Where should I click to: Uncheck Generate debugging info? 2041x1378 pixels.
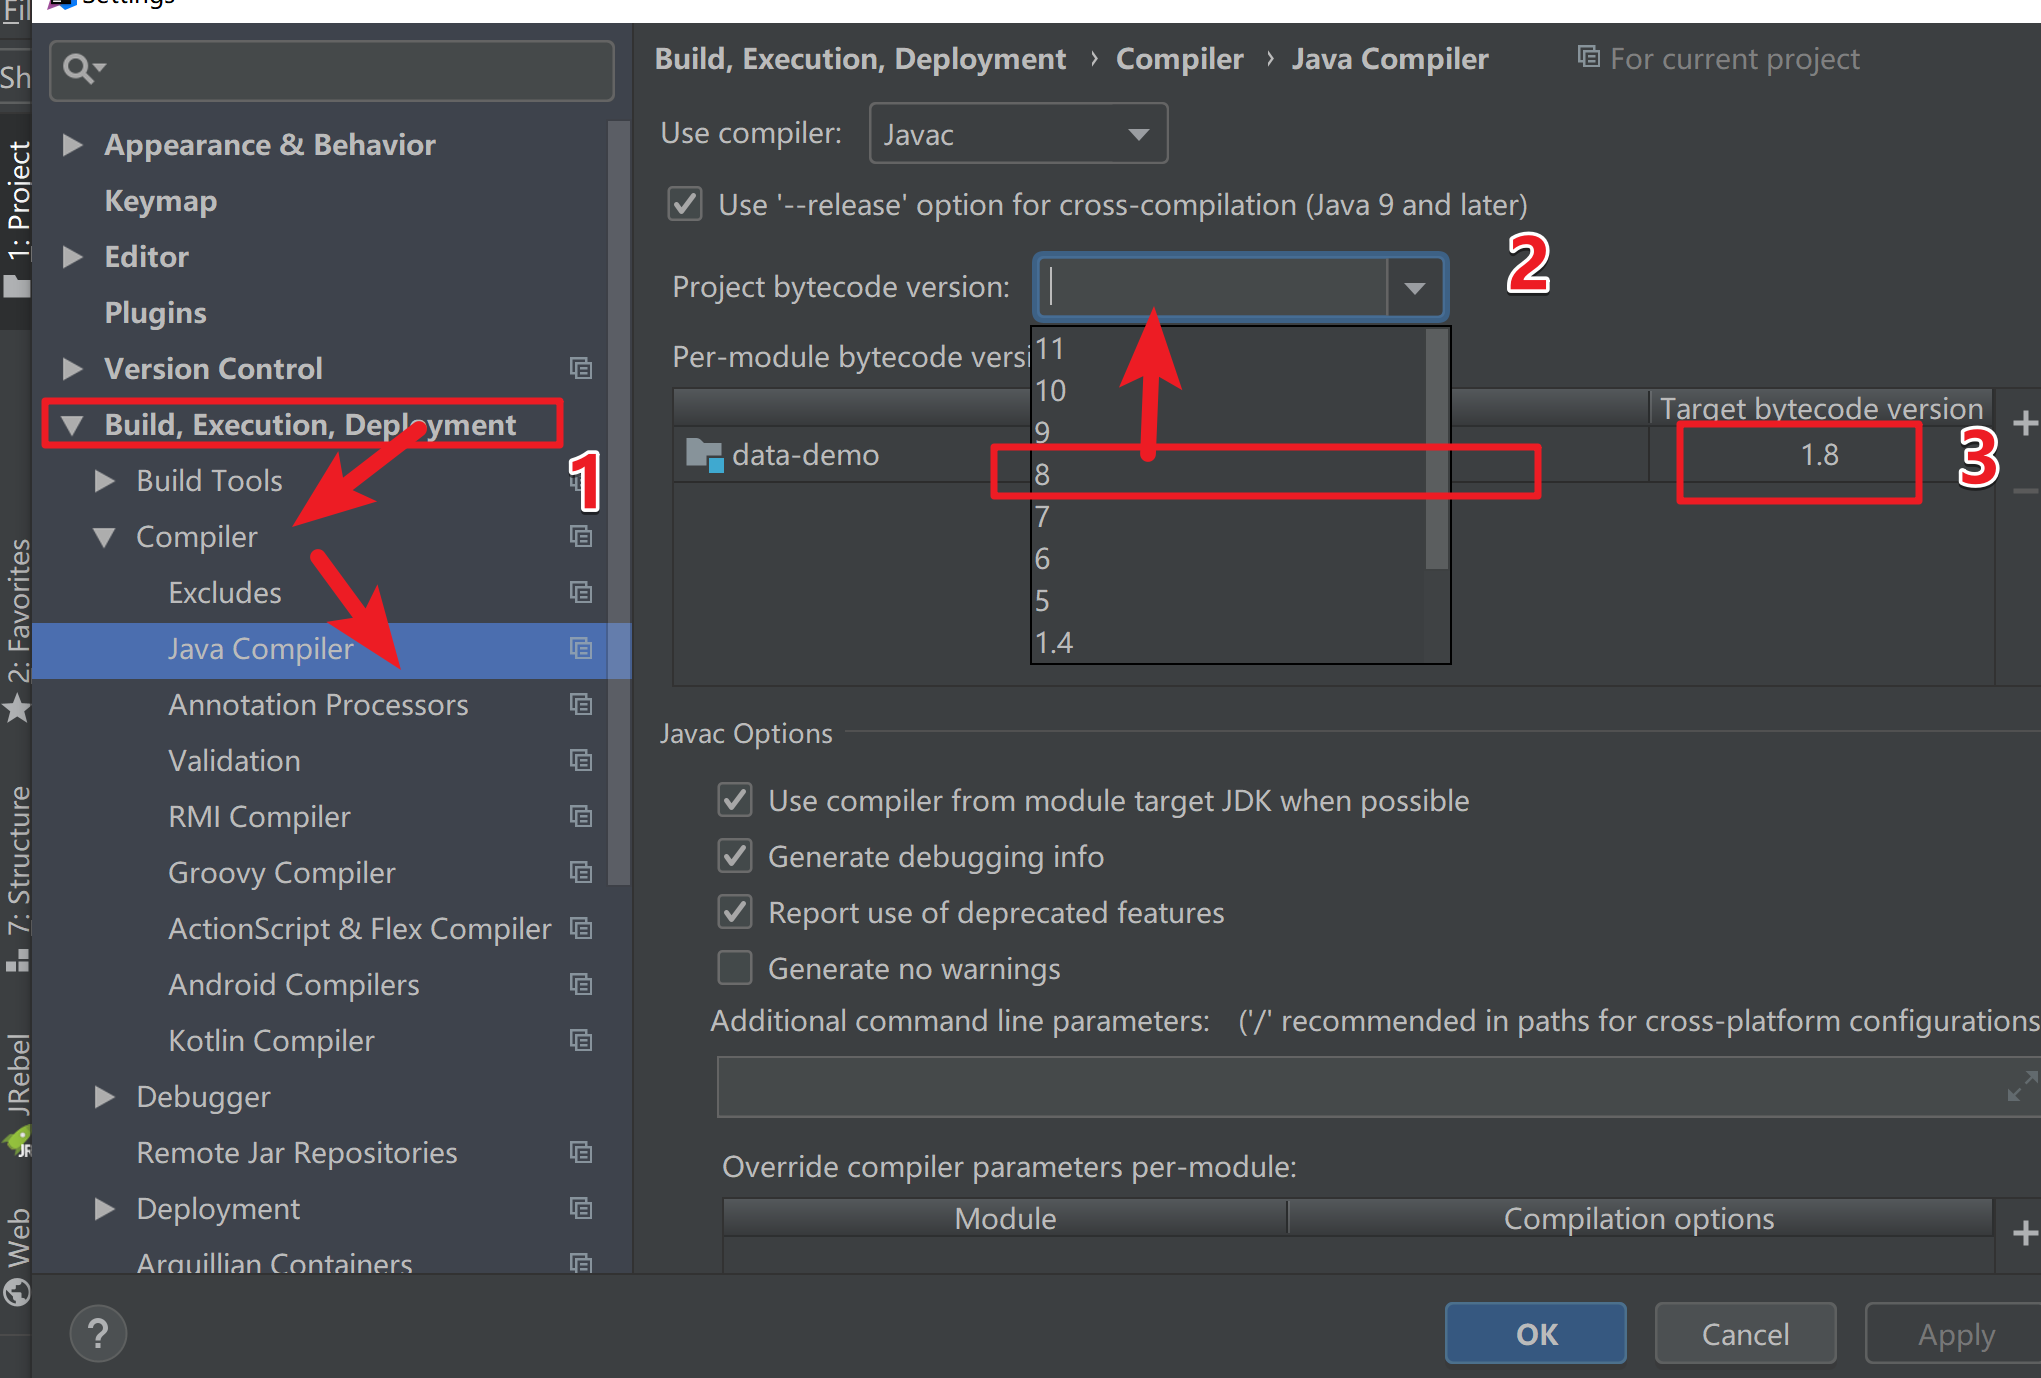735,857
